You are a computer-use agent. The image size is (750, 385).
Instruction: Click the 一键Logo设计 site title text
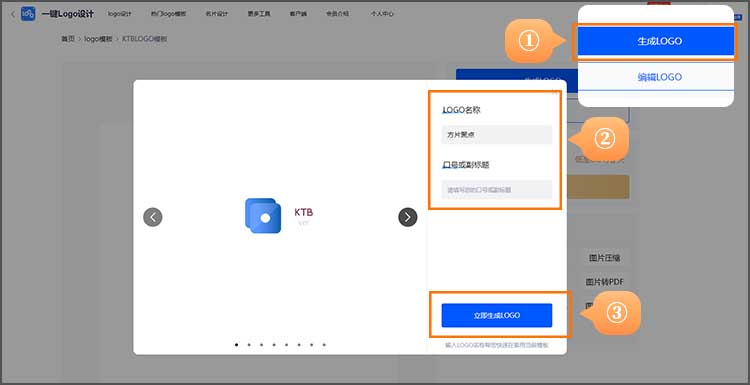67,14
